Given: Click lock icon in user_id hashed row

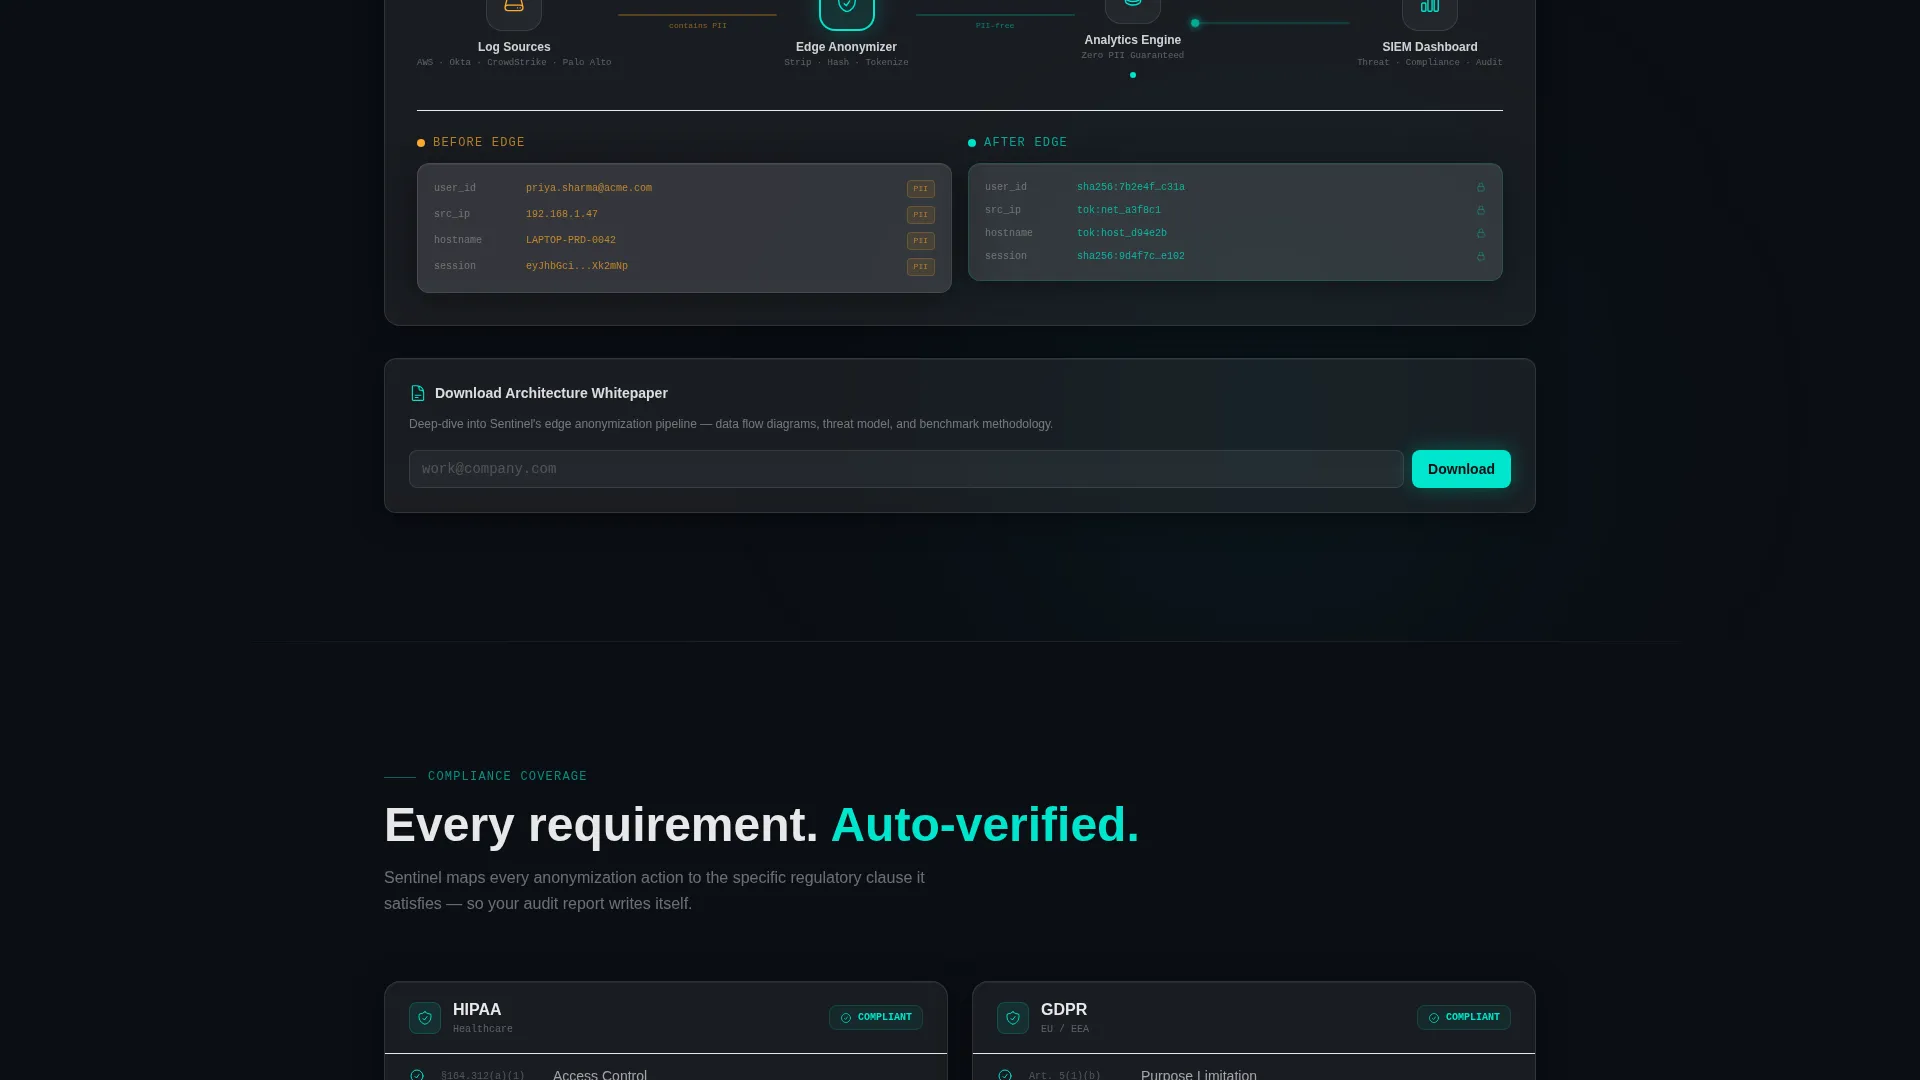Looking at the screenshot, I should coord(1481,187).
